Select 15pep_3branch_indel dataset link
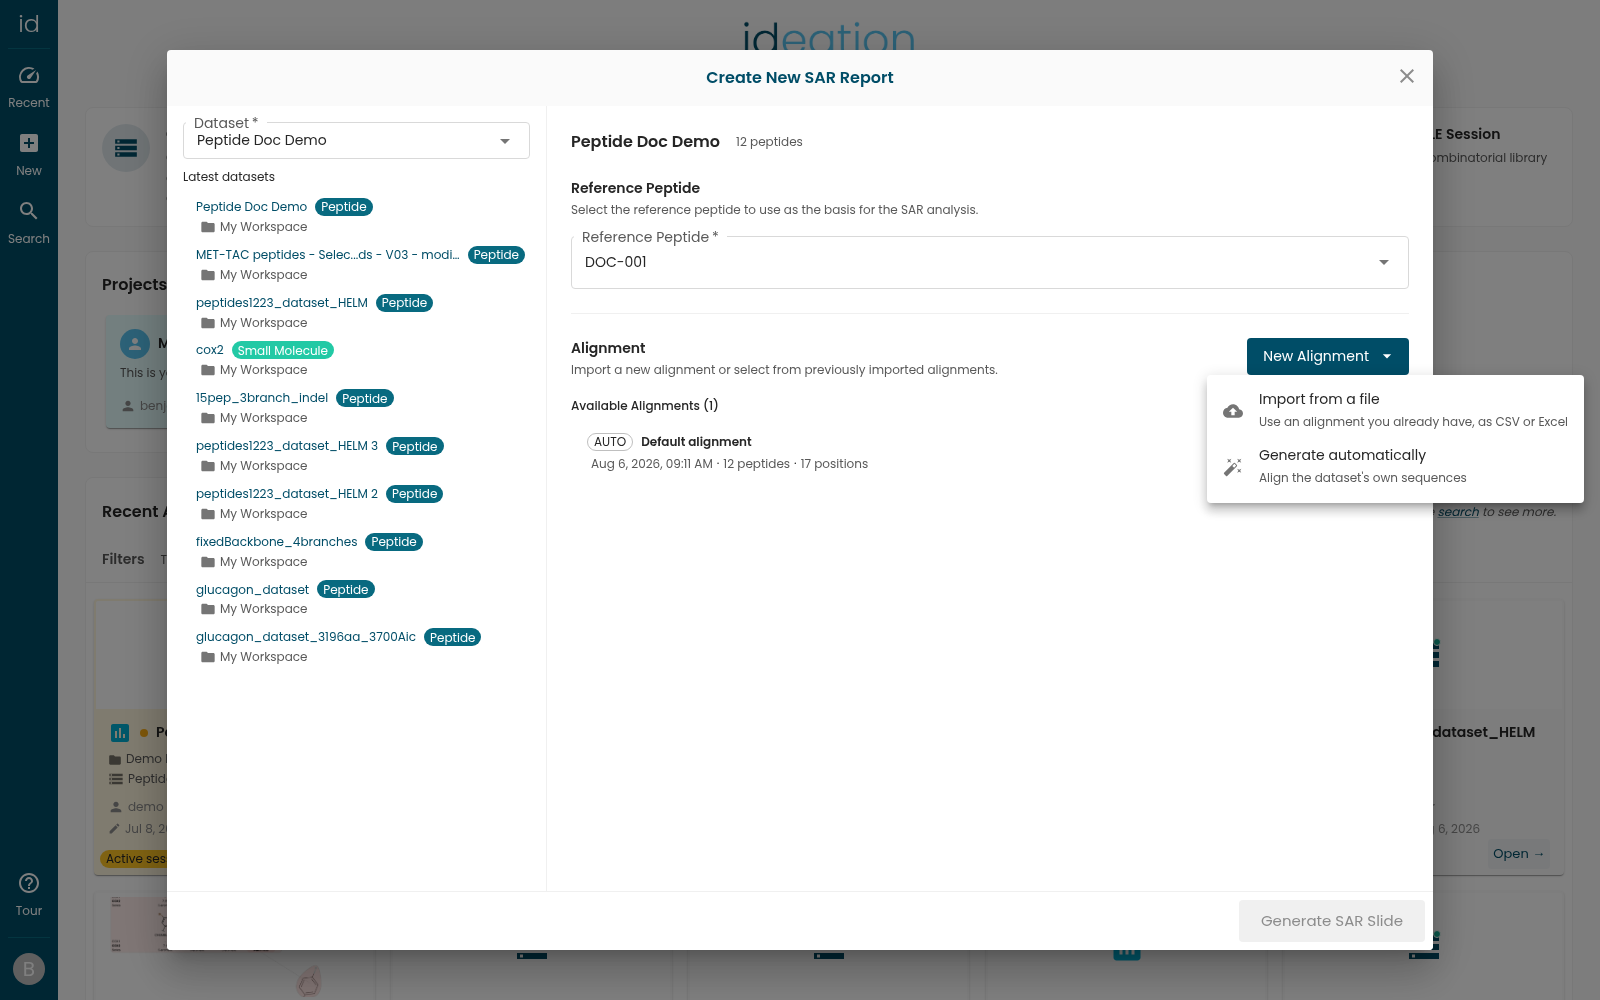The image size is (1600, 1000). (262, 398)
